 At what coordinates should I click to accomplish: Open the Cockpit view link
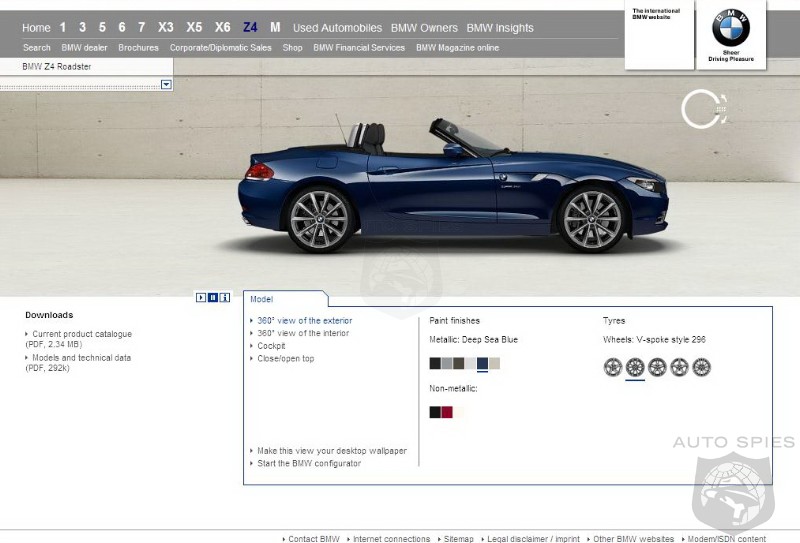click(271, 345)
